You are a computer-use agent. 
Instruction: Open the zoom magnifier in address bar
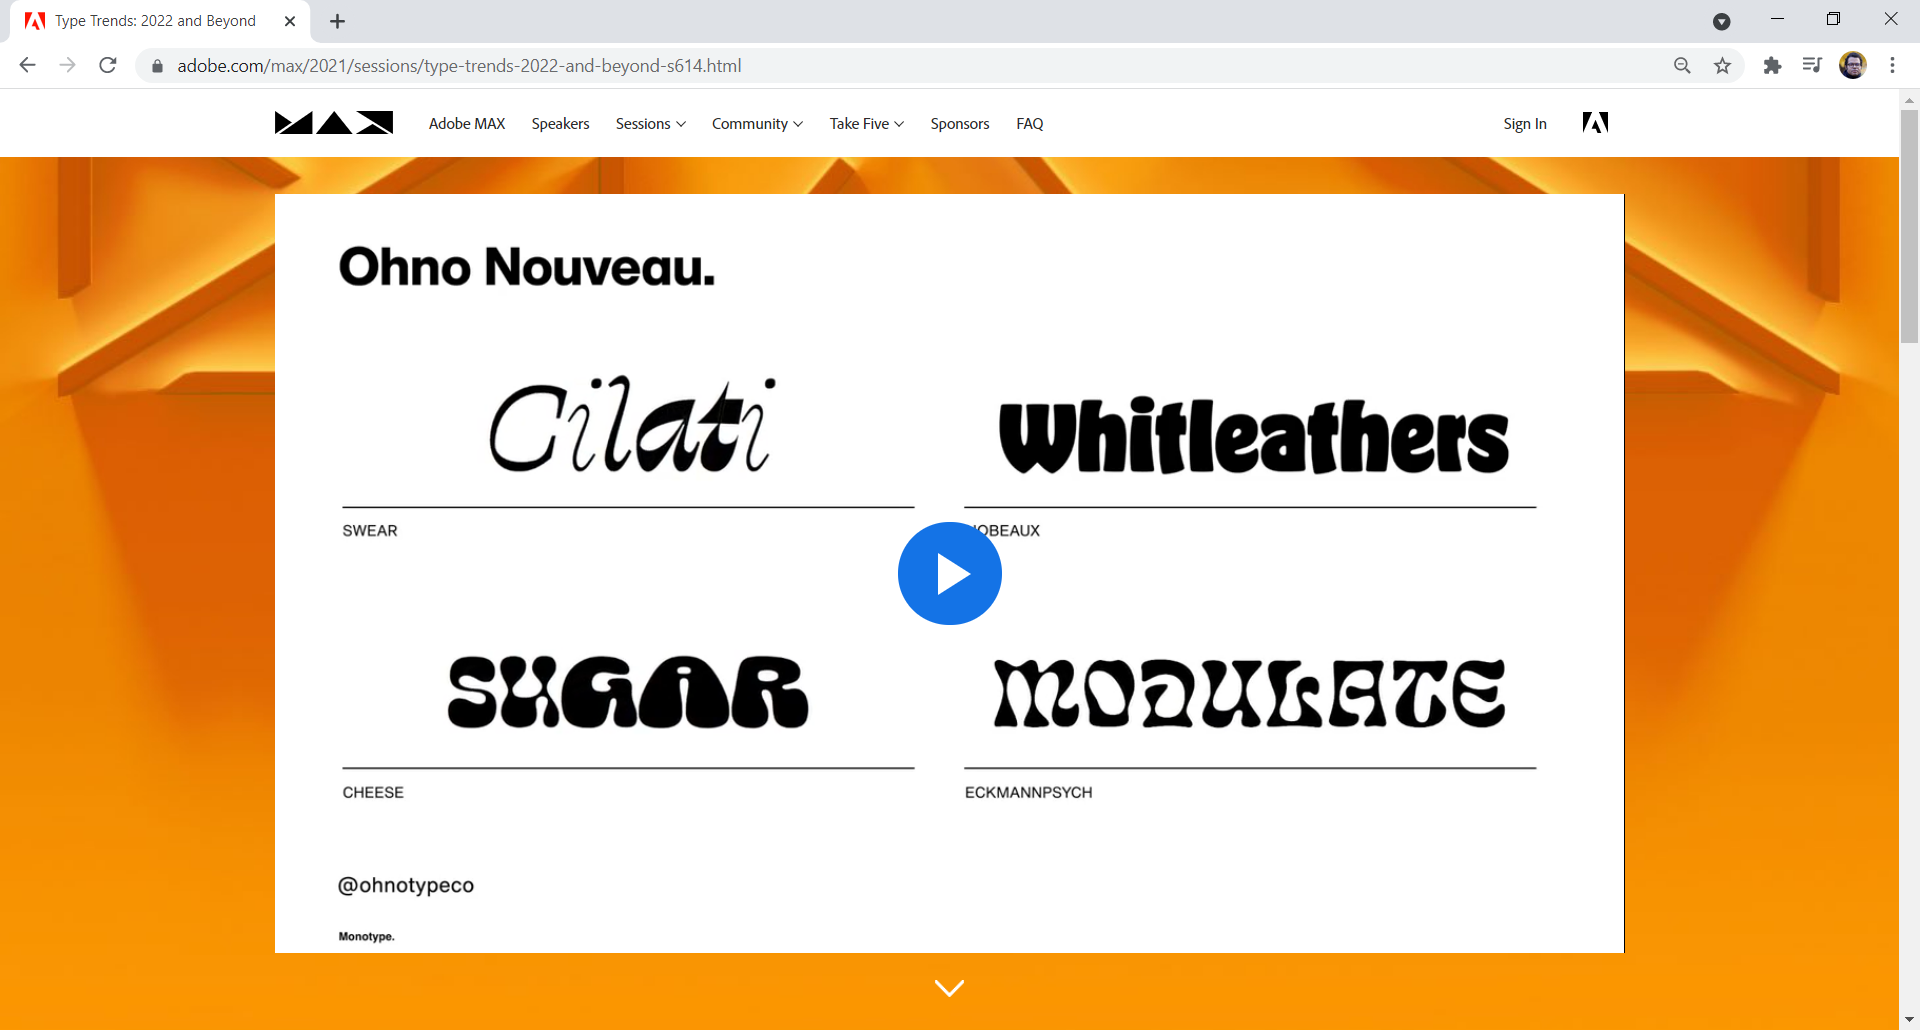pos(1682,66)
